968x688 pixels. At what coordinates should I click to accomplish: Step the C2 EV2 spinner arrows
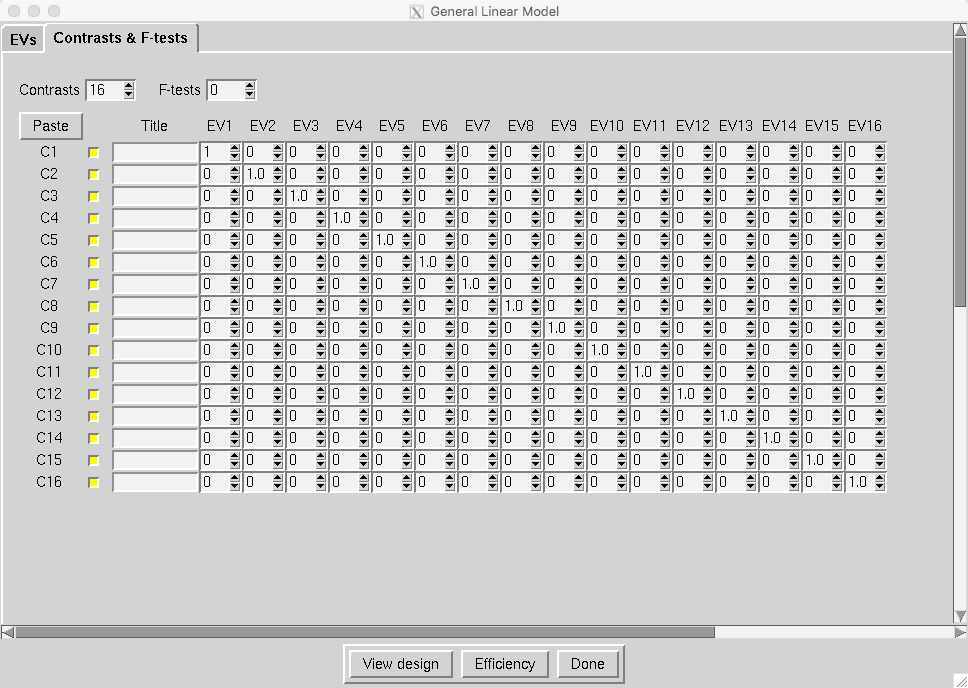278,175
